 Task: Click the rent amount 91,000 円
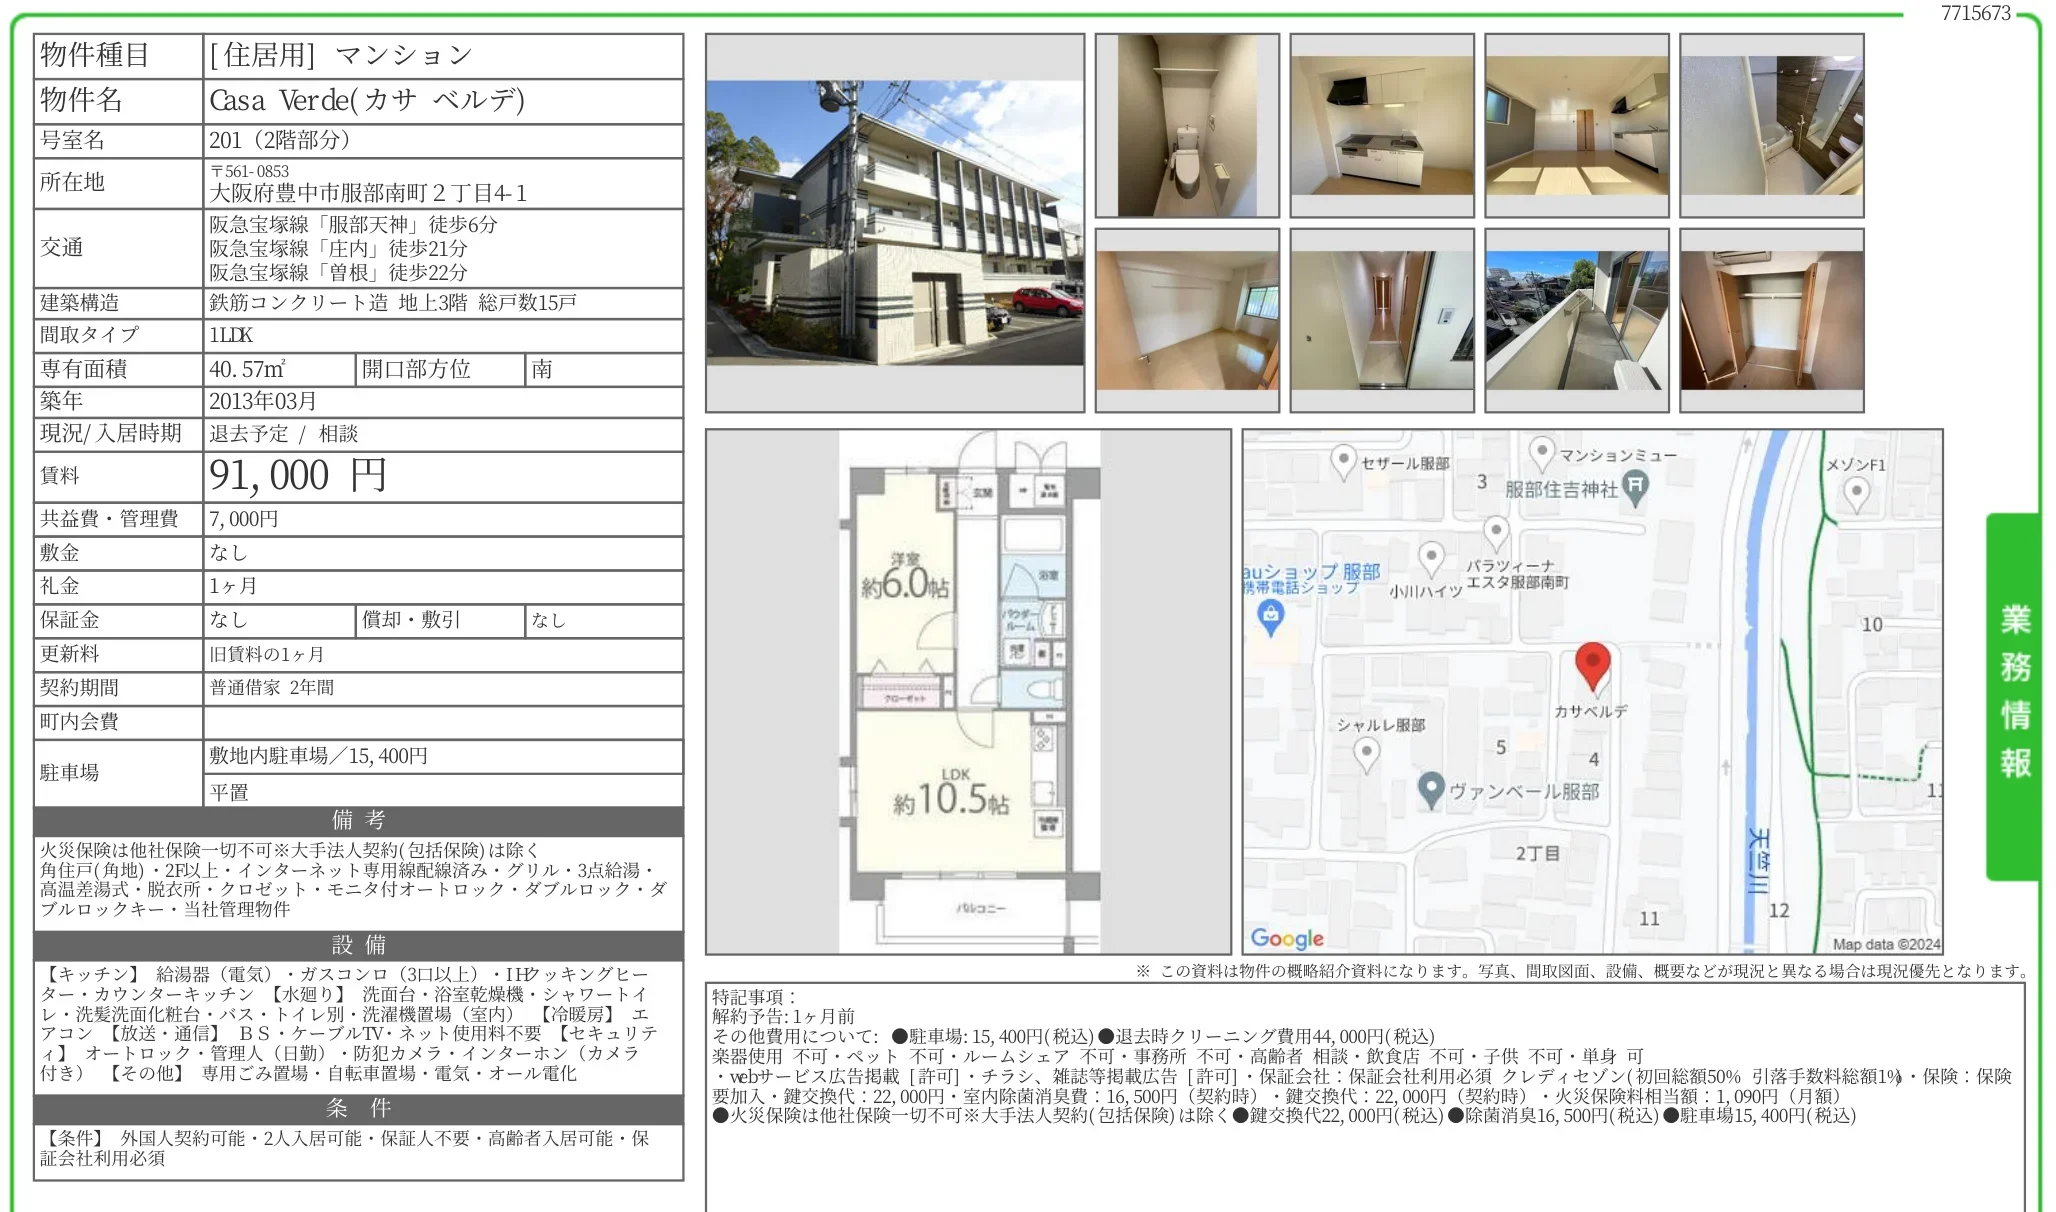tap(297, 476)
